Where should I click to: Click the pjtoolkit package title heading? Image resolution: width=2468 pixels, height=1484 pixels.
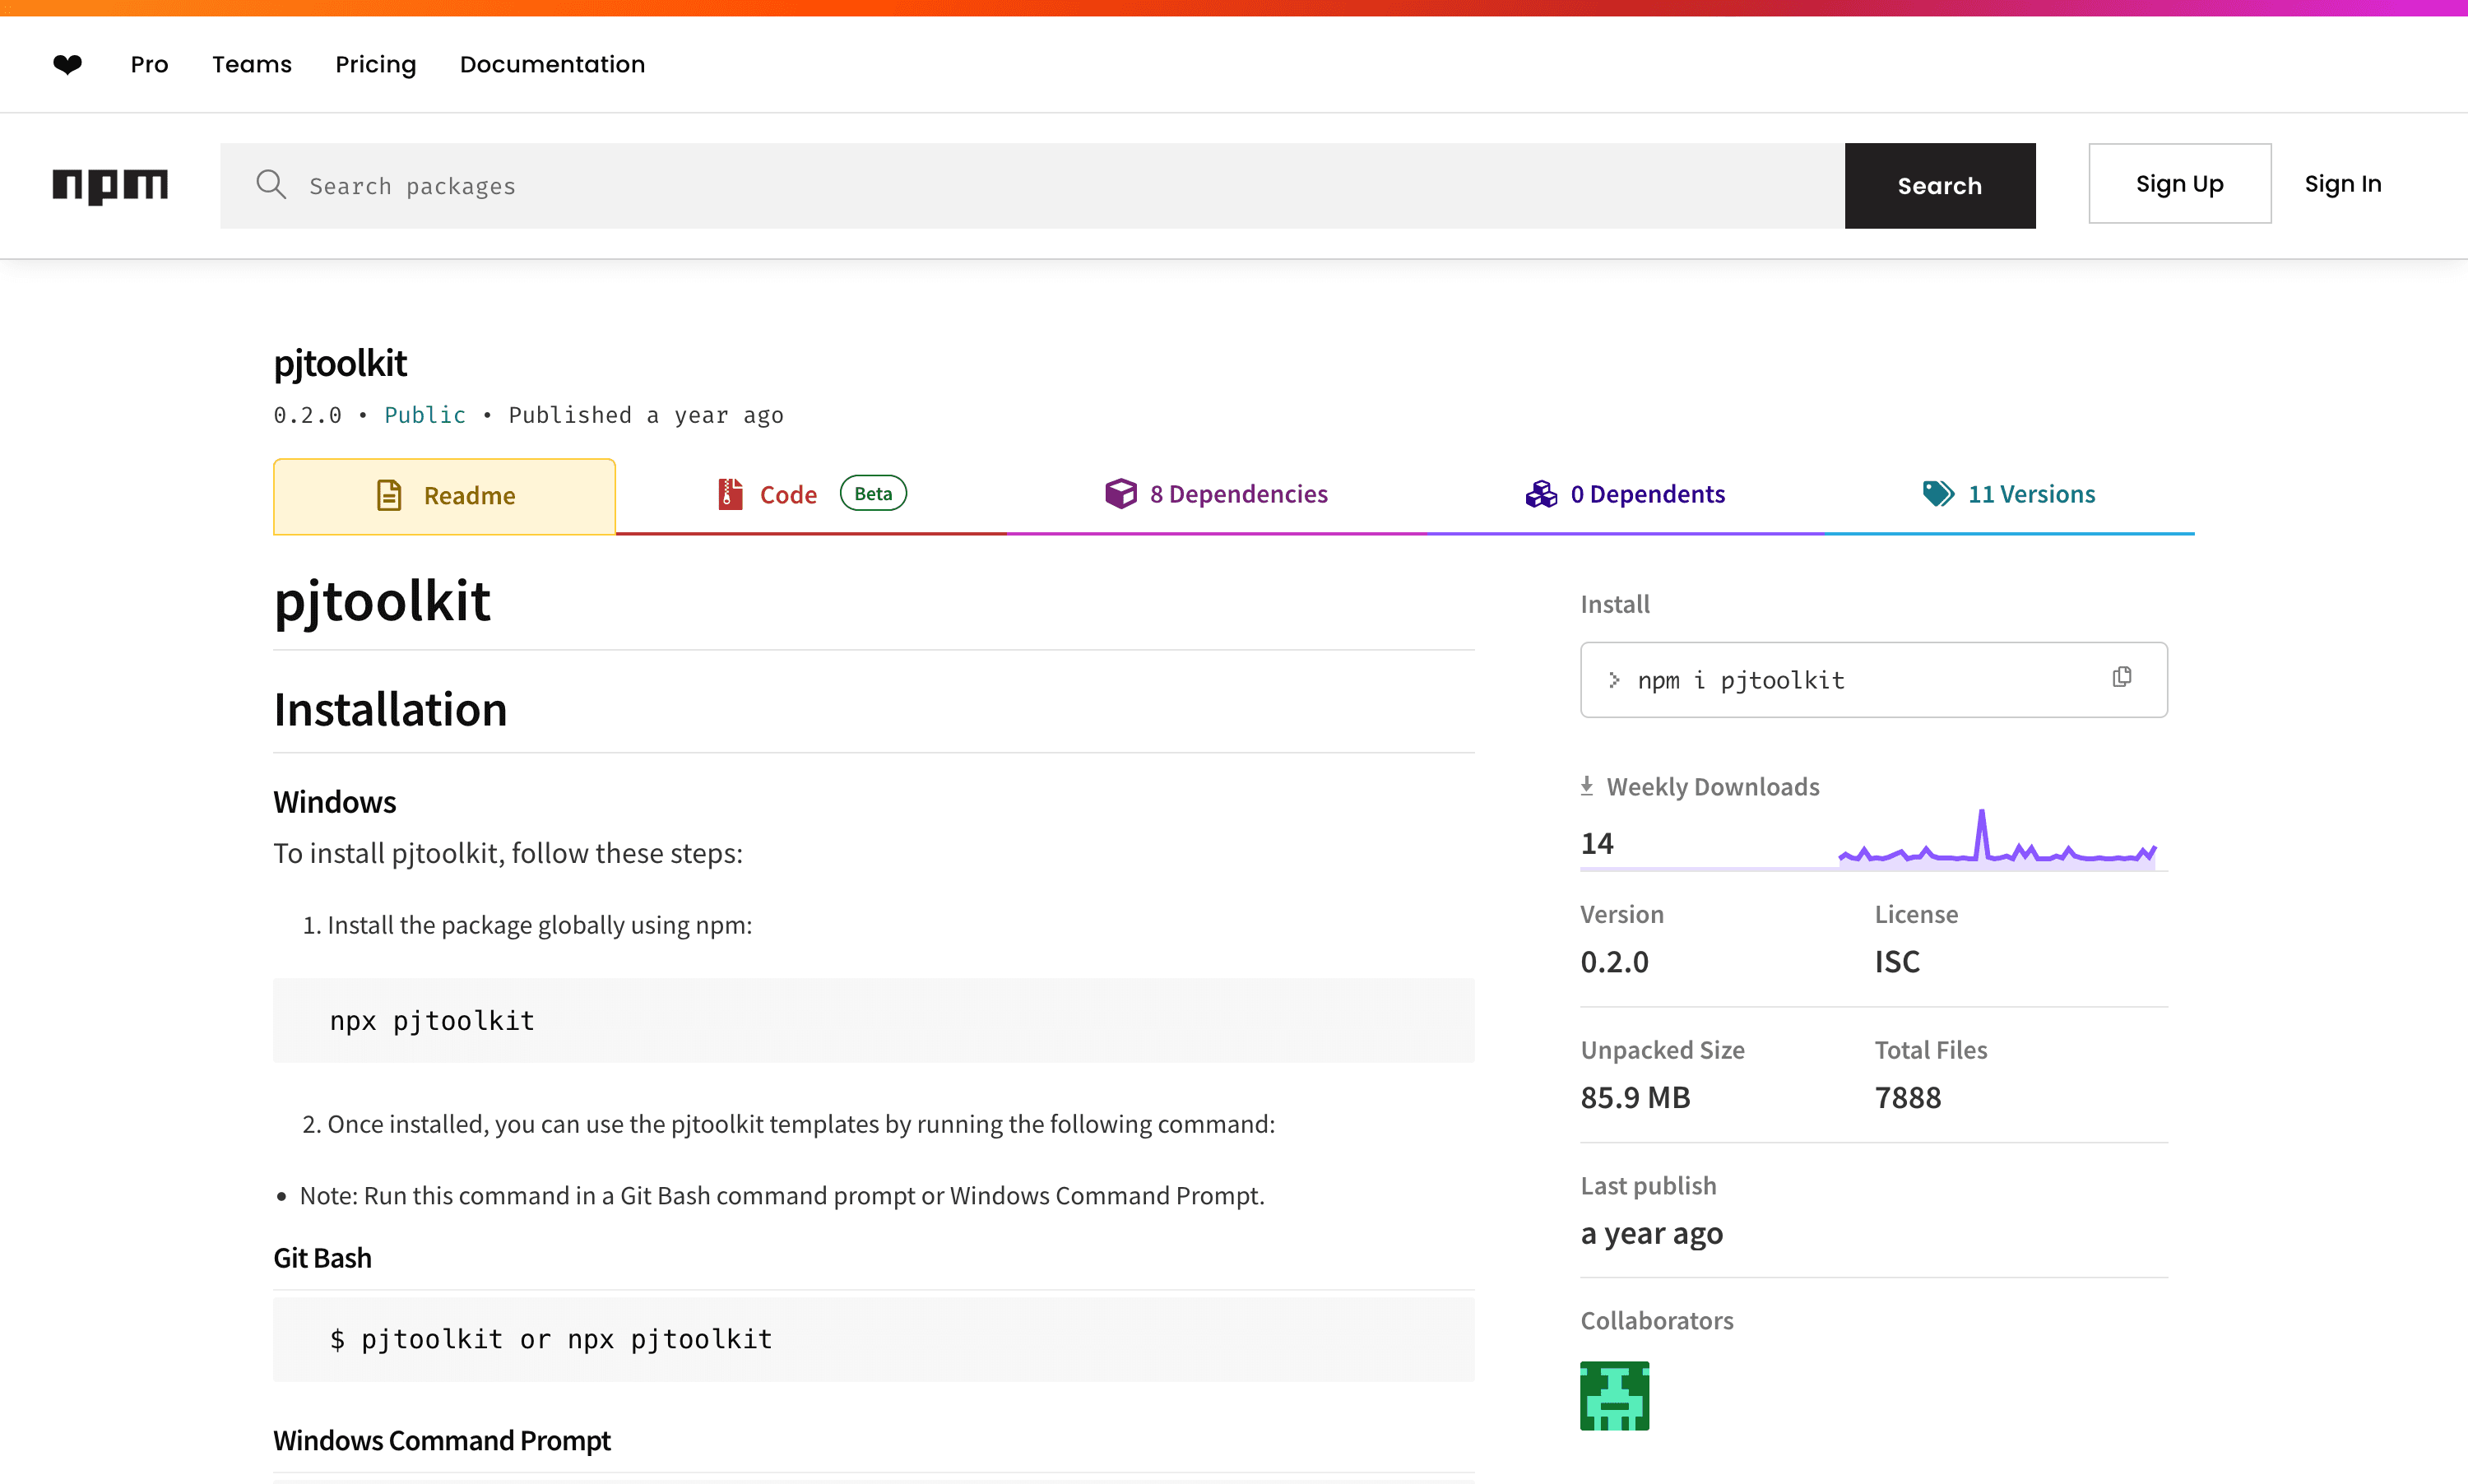click(340, 363)
